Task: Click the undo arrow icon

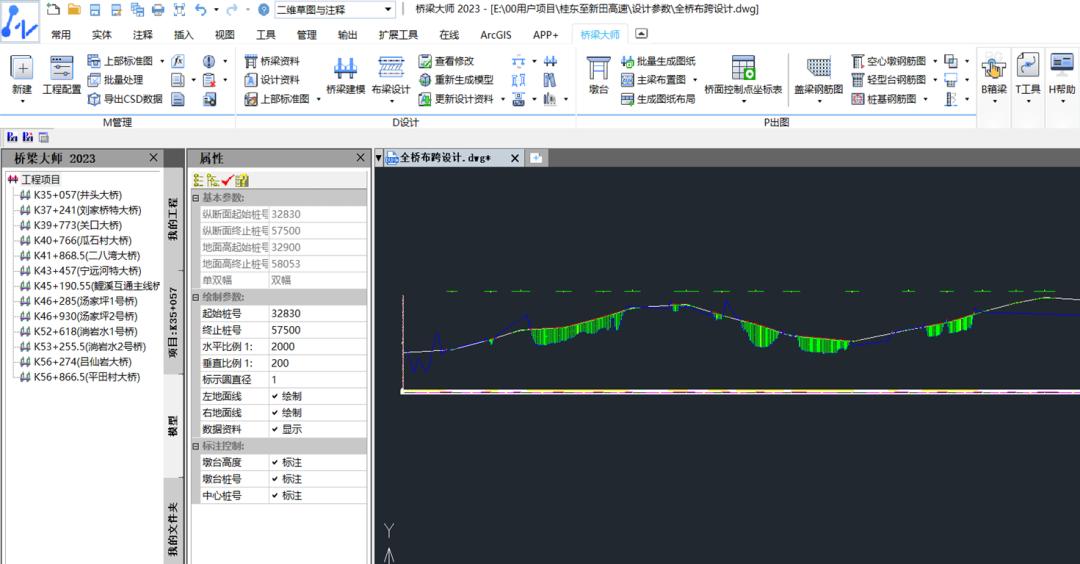Action: point(200,10)
